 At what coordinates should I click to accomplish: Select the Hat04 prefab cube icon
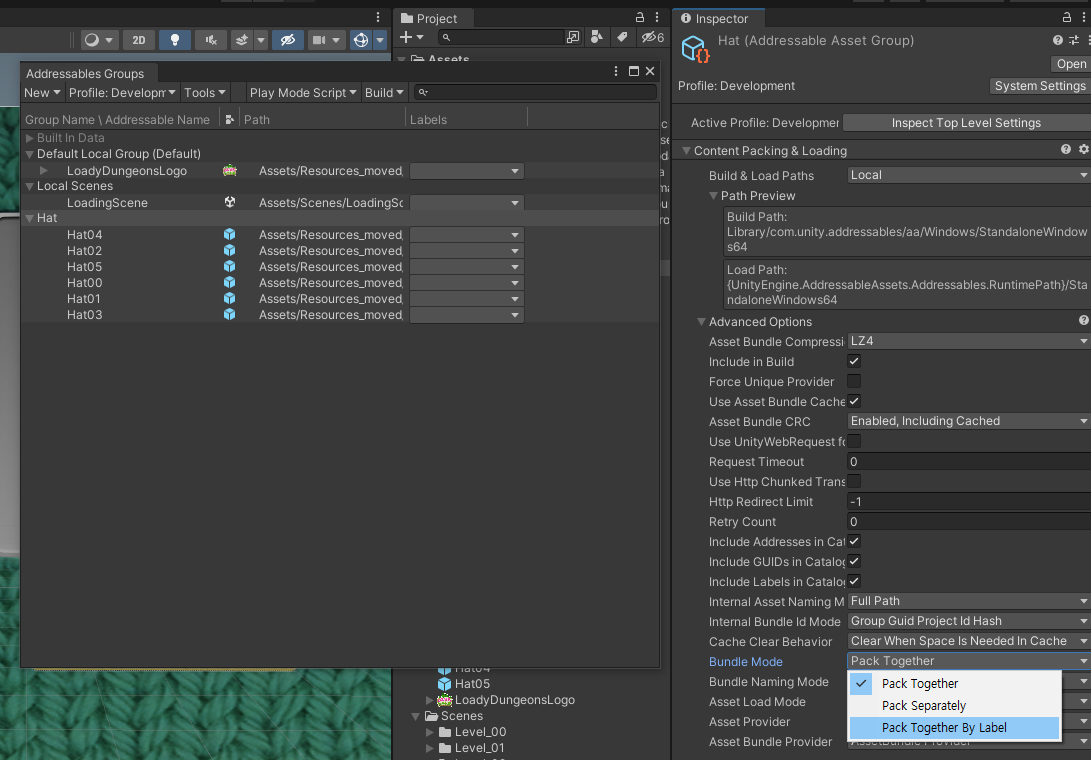click(x=230, y=235)
